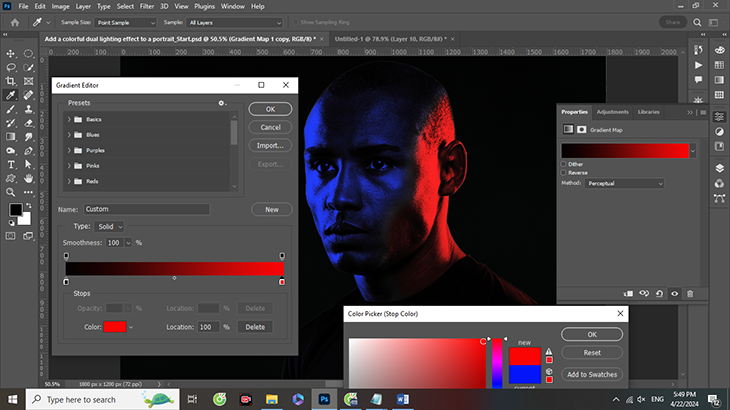Select the Zoom tool in toolbar
The height and width of the screenshot is (410, 730).
point(10,191)
